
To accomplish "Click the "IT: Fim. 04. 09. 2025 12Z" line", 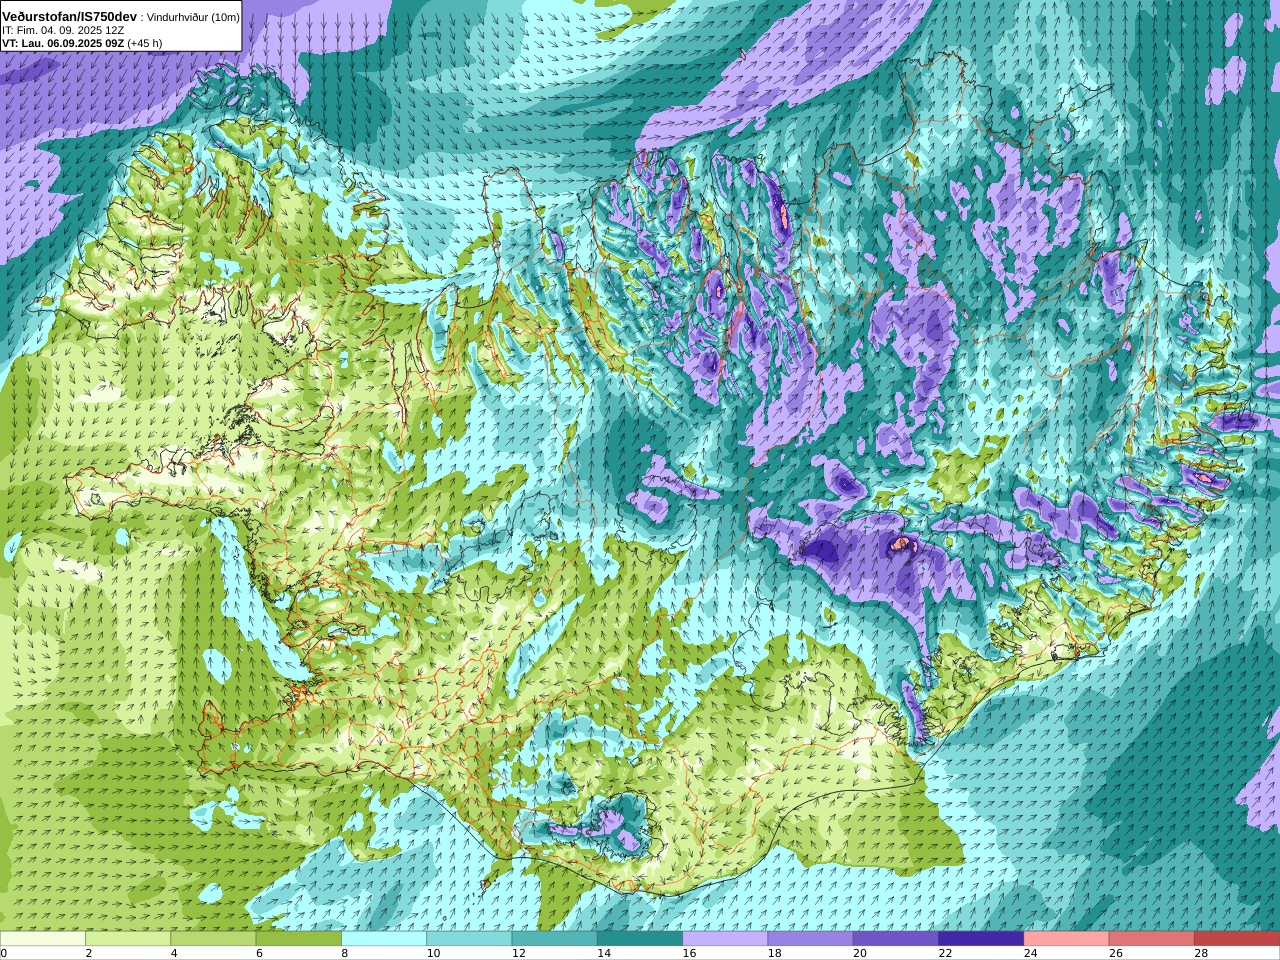I will [62, 31].
